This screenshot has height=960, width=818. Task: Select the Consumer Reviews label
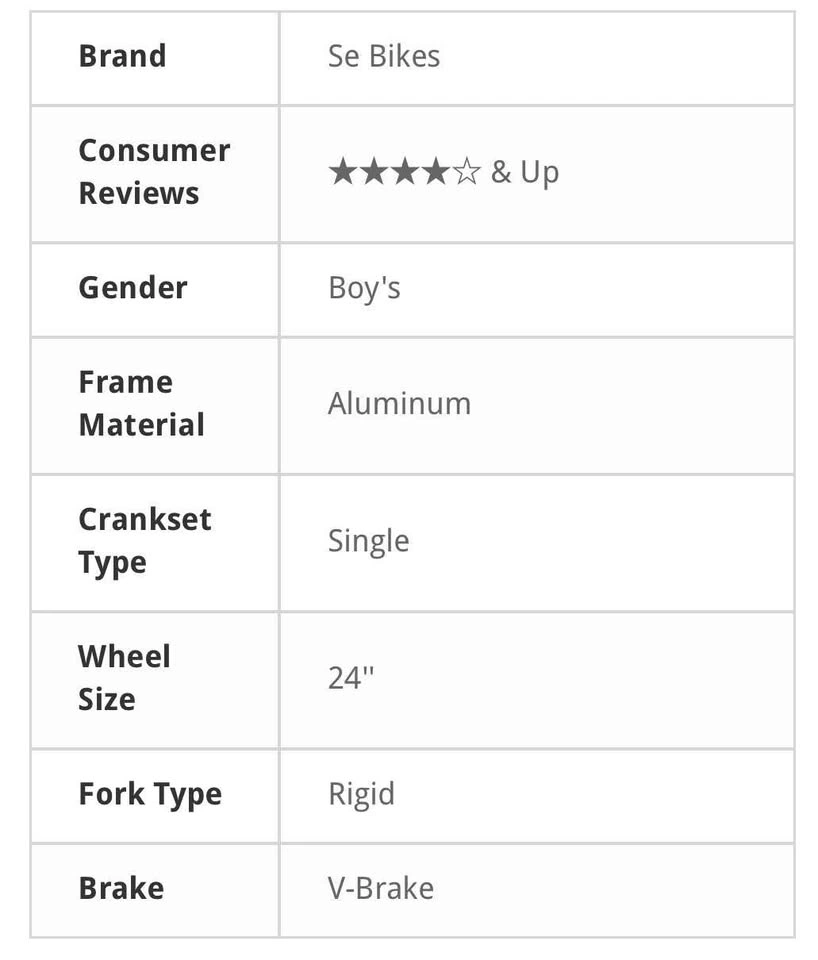[154, 171]
